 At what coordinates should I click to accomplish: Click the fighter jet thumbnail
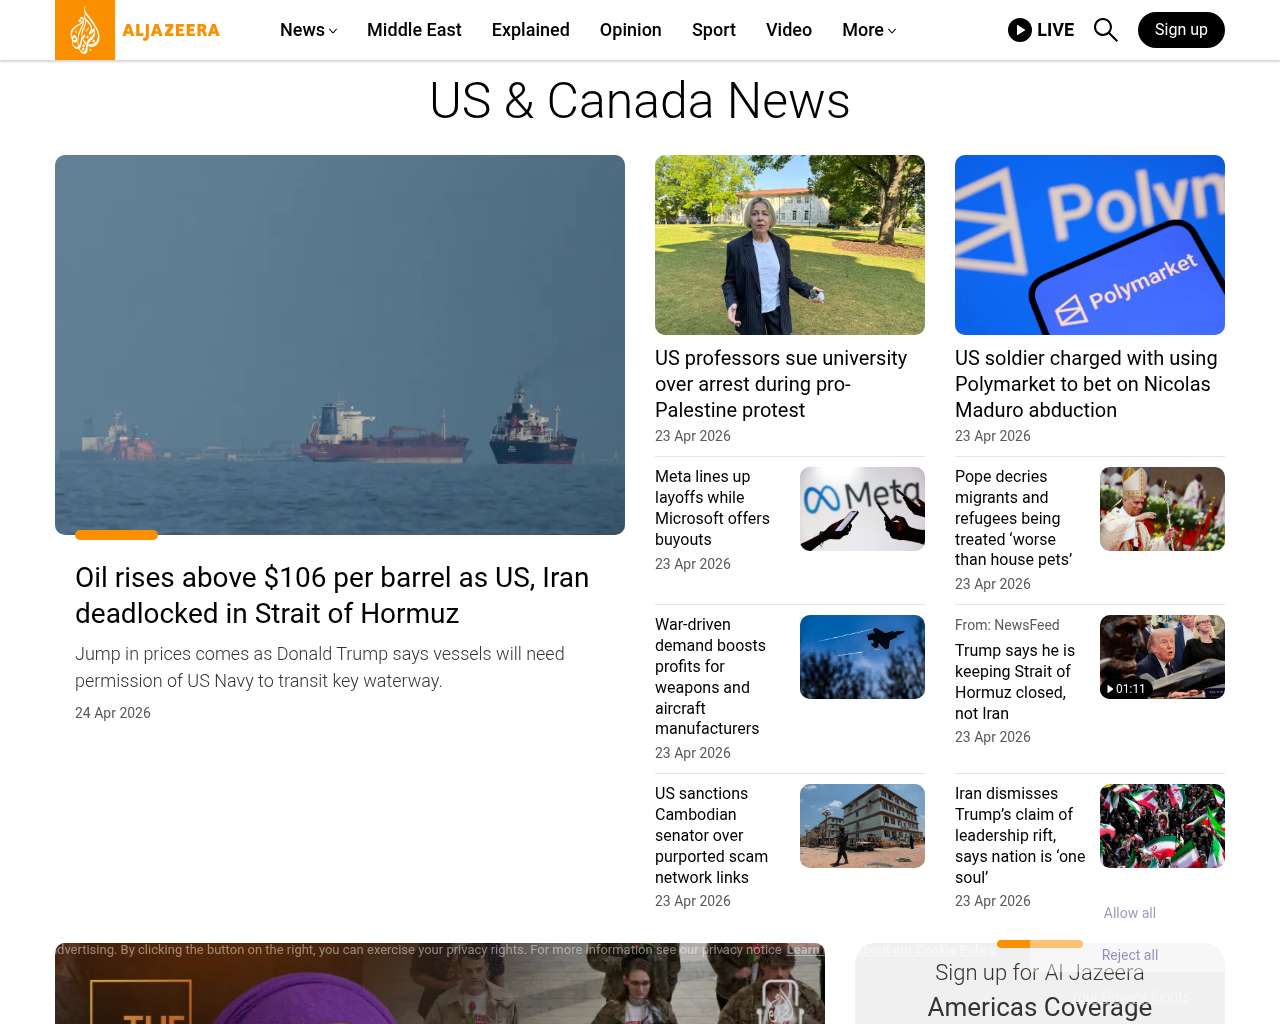(862, 657)
